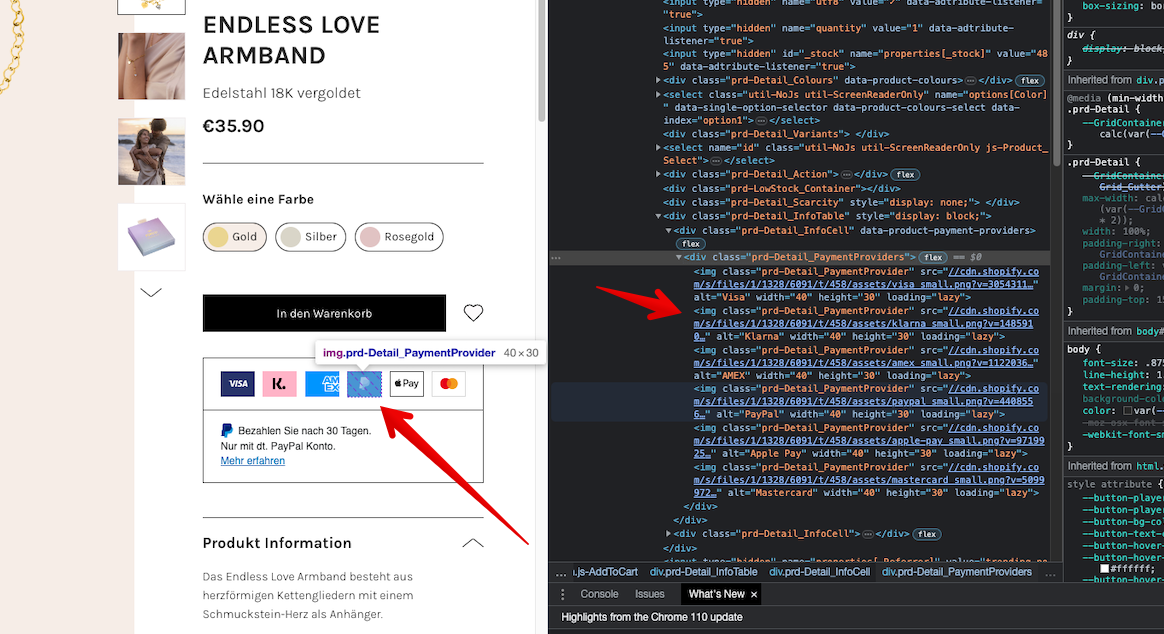The image size is (1164, 634).
Task: Click flex badge on prd-Detail_Colours div
Action: 1030,81
